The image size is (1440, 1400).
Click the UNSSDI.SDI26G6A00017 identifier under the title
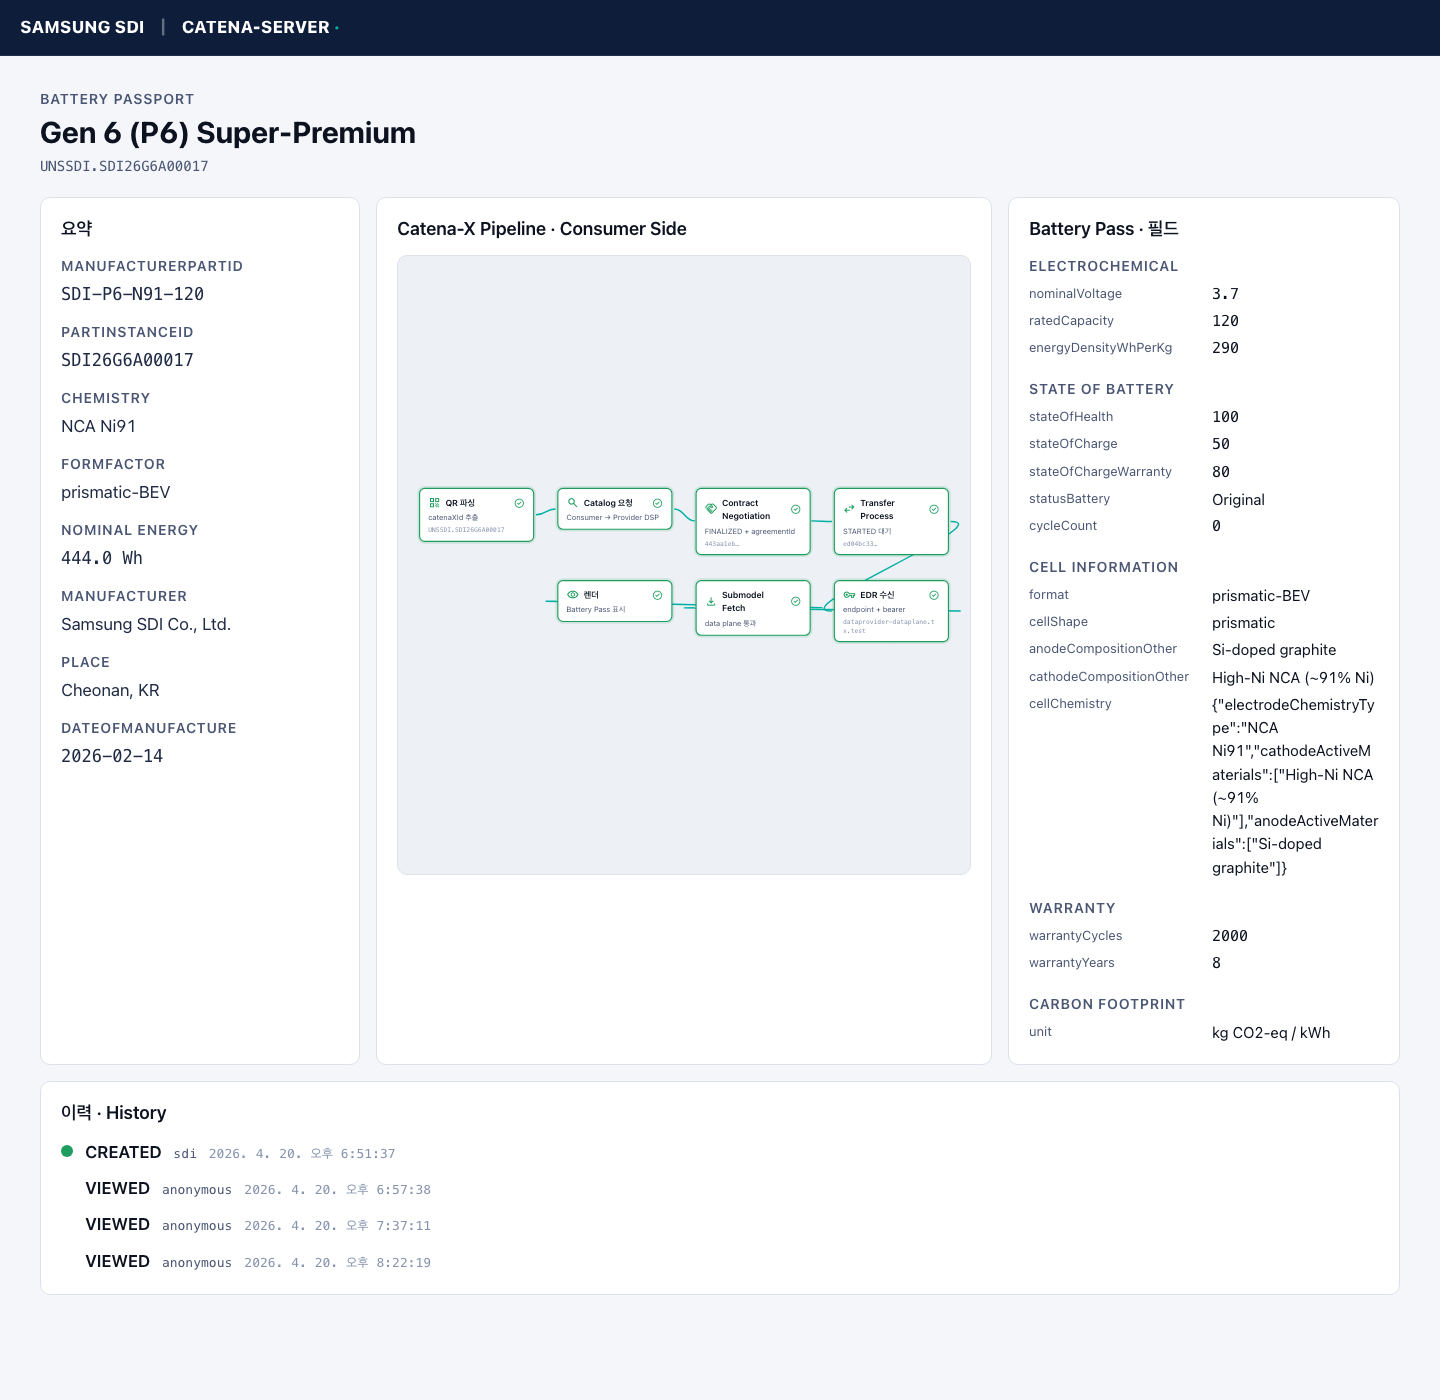pos(124,166)
